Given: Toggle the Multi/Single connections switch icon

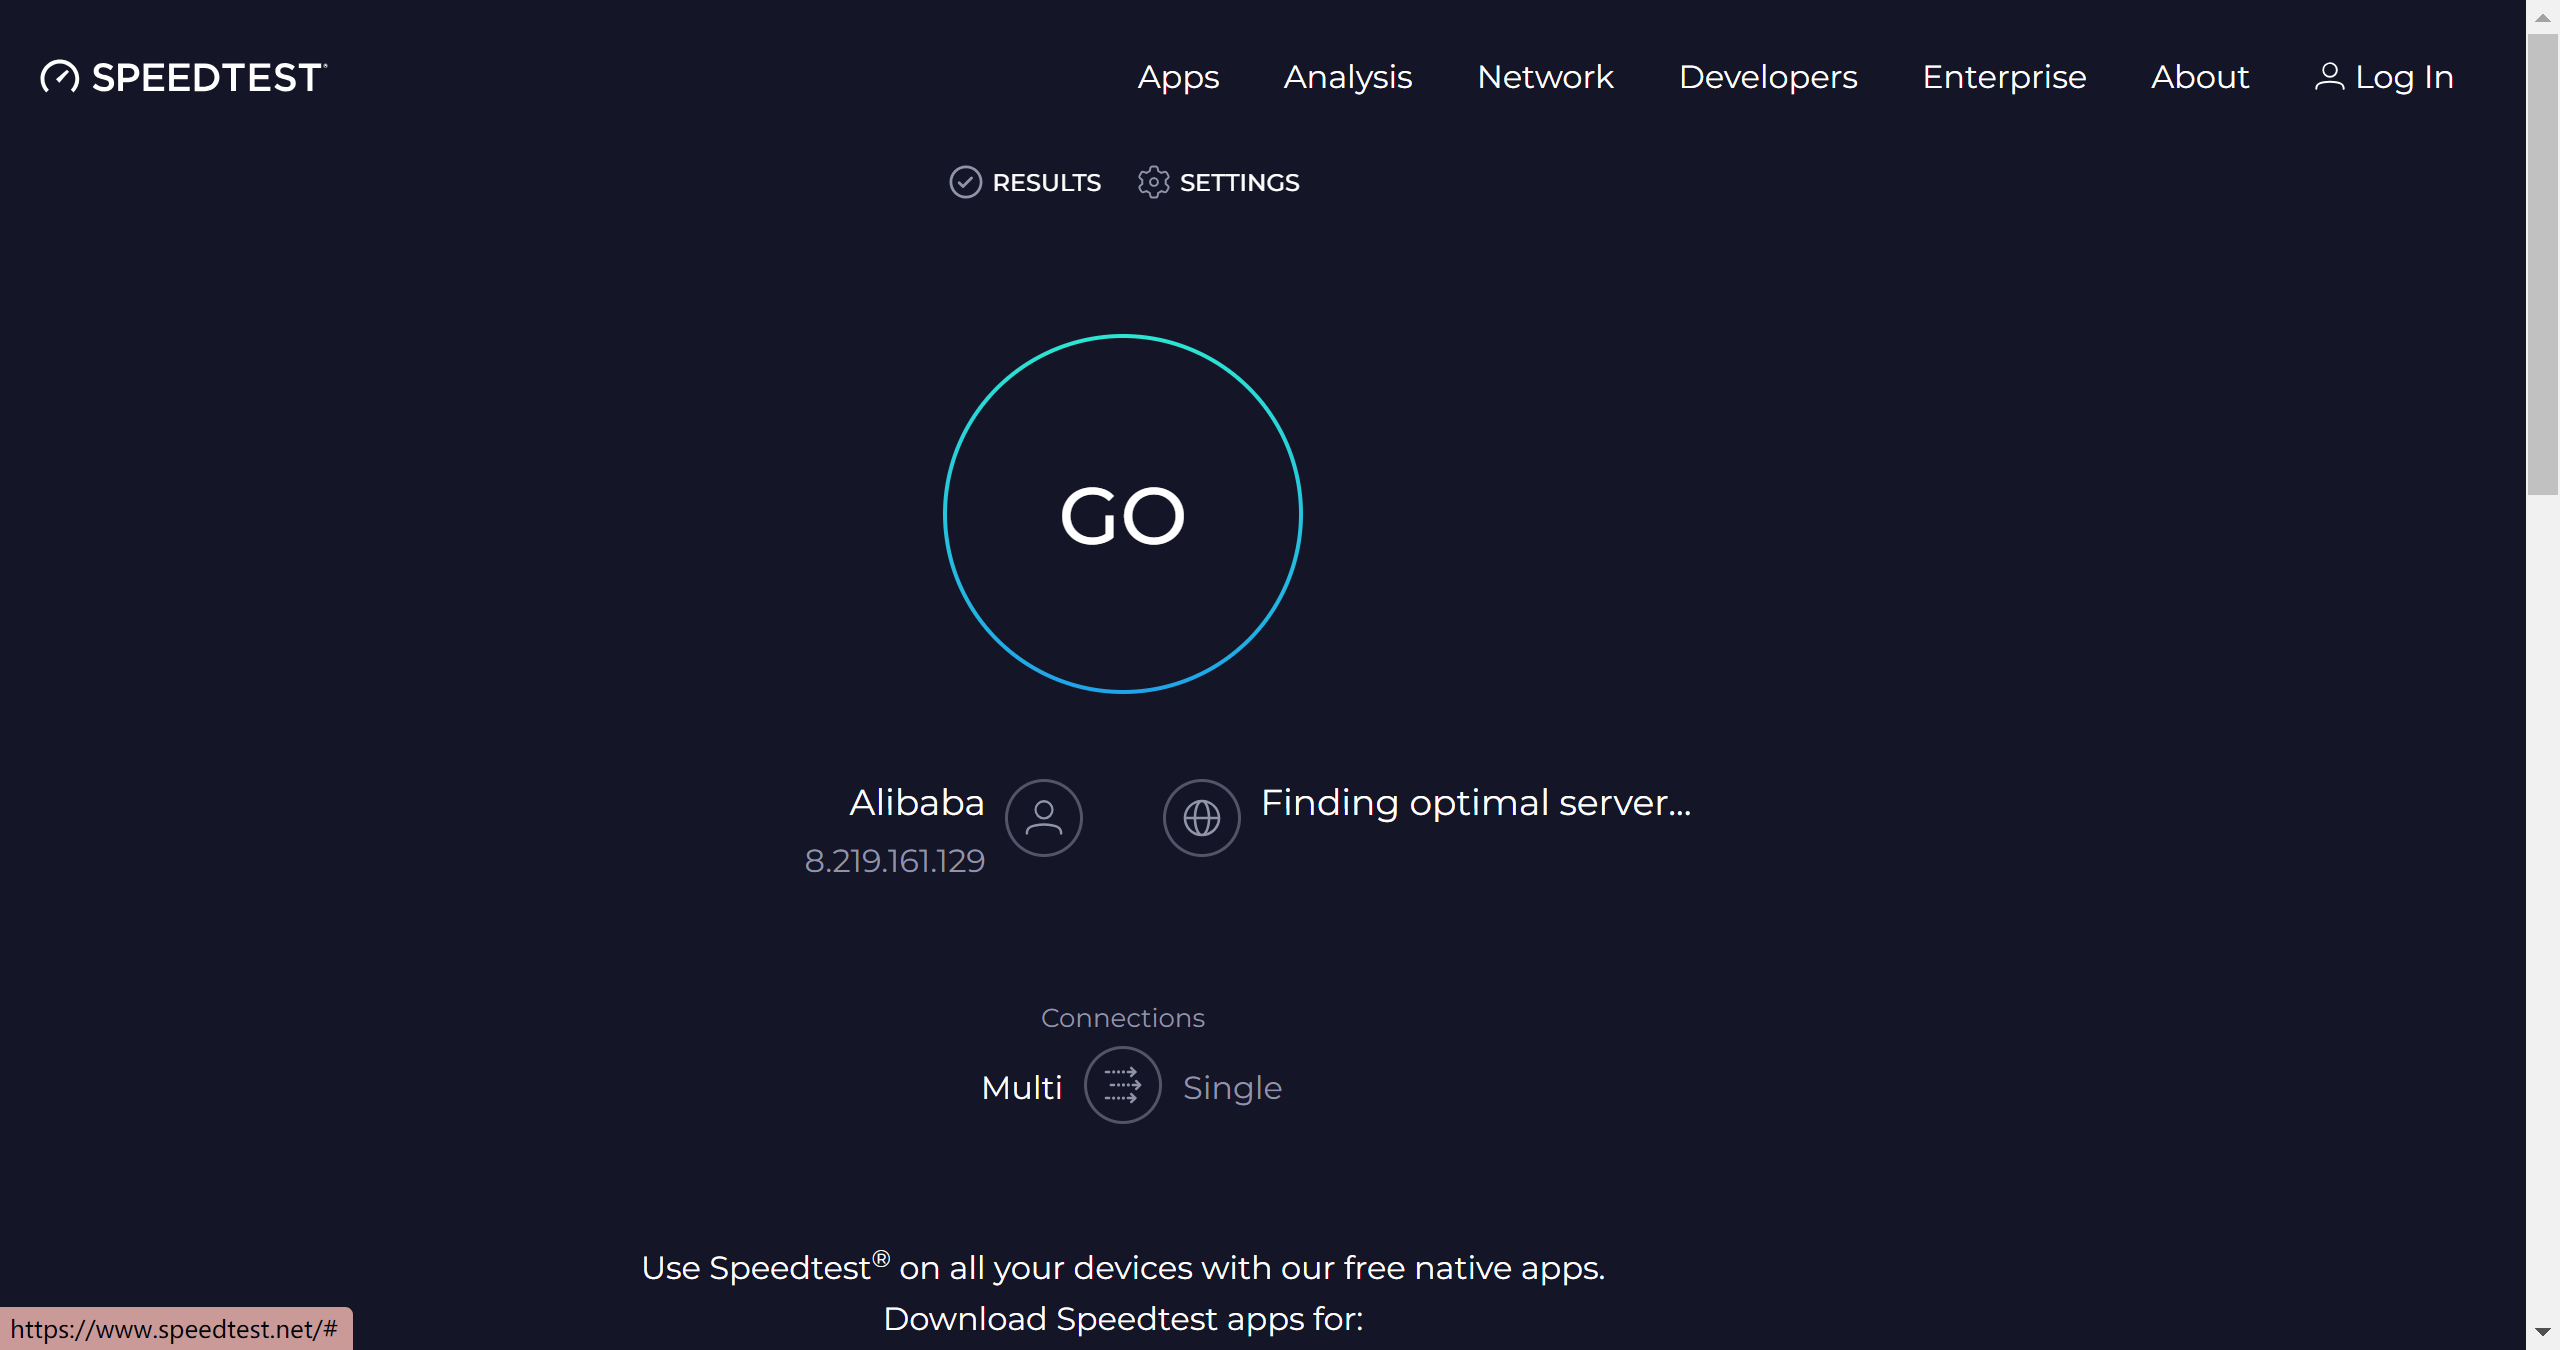Looking at the screenshot, I should coord(1122,1085).
